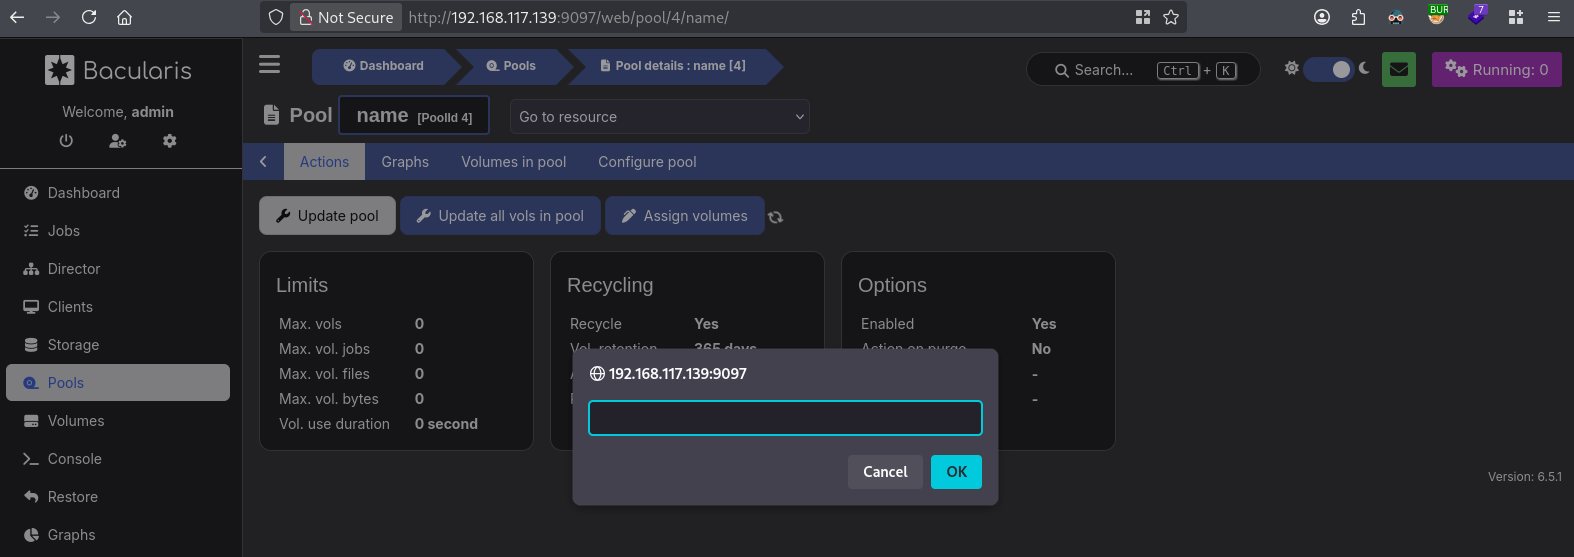Cancel the prompt dialog
1574x557 pixels.
(x=885, y=472)
